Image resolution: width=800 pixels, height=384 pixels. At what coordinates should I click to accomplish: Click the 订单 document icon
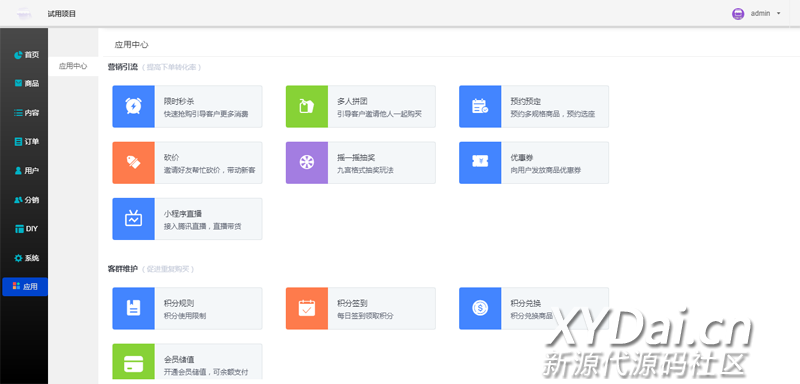(18, 141)
